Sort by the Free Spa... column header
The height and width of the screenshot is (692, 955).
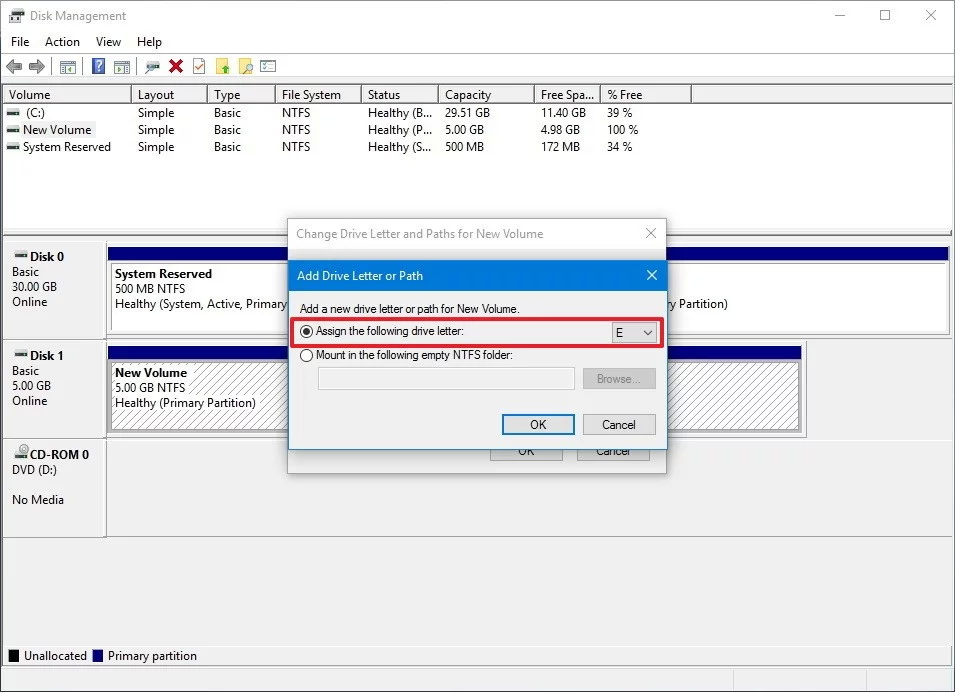568,94
